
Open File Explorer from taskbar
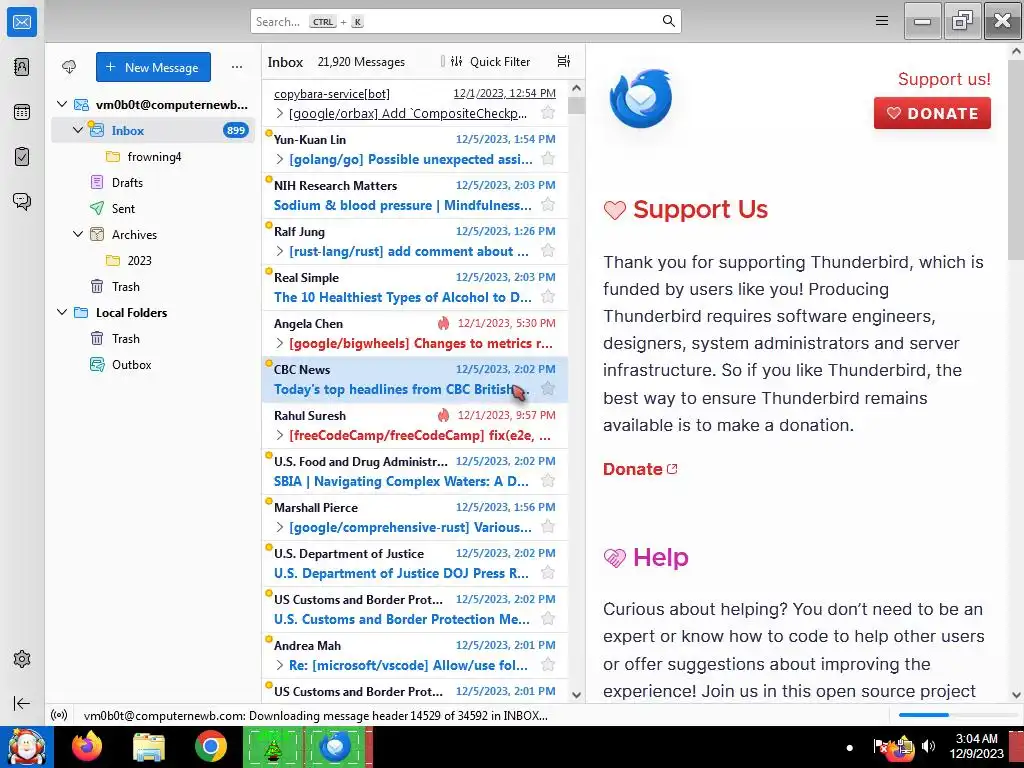(x=149, y=747)
